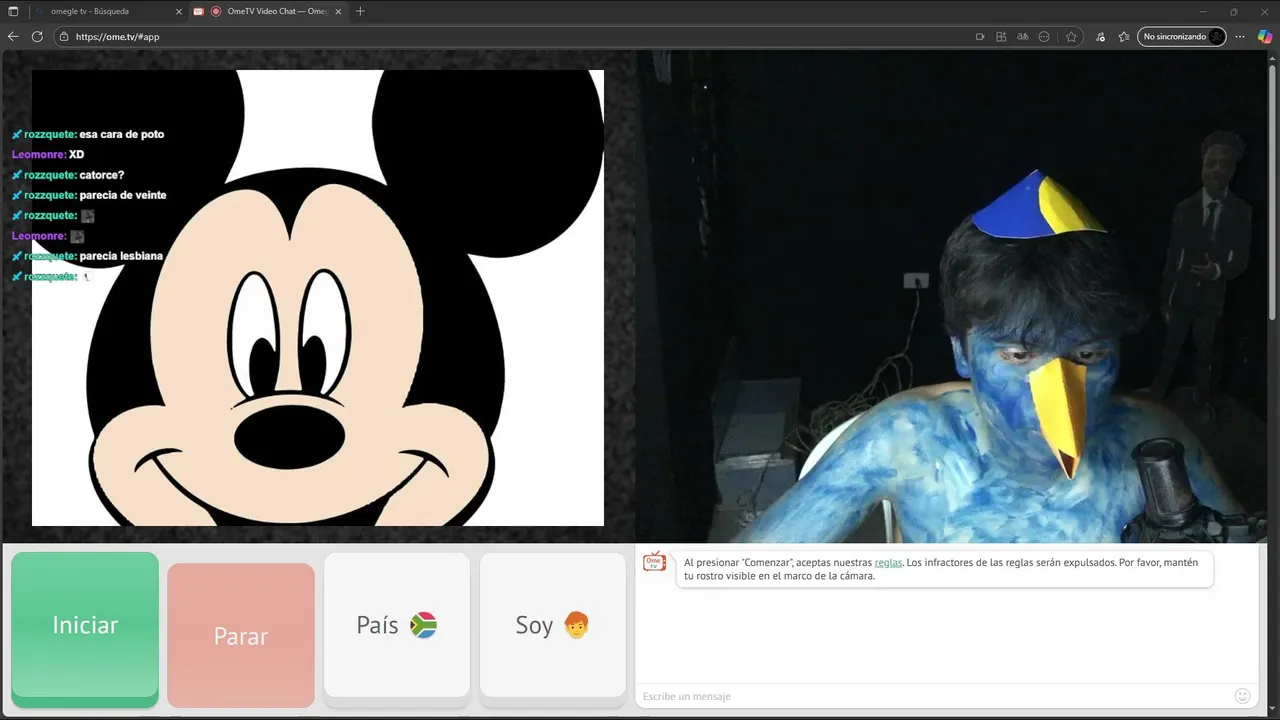Click the install app icon
Image resolution: width=1280 pixels, height=720 pixels.
1001,36
